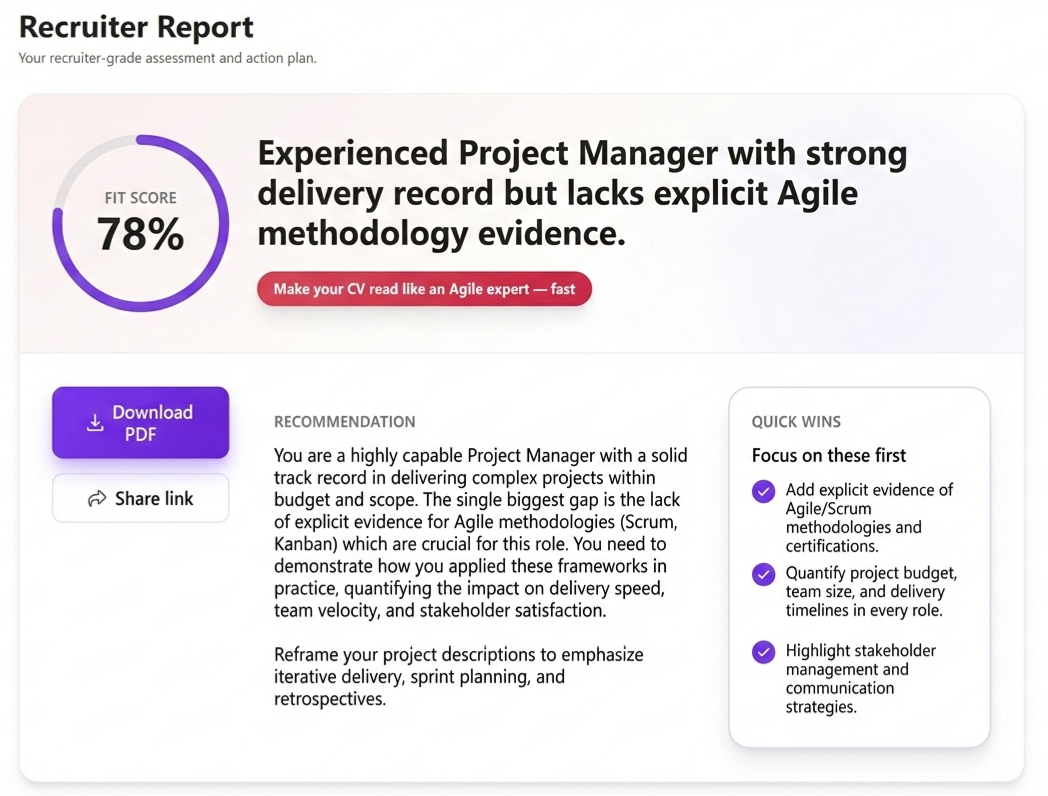Image resolution: width=1048 pixels, height=796 pixels.
Task: Click the 78% Fit Score progress ring
Action: pos(140,222)
